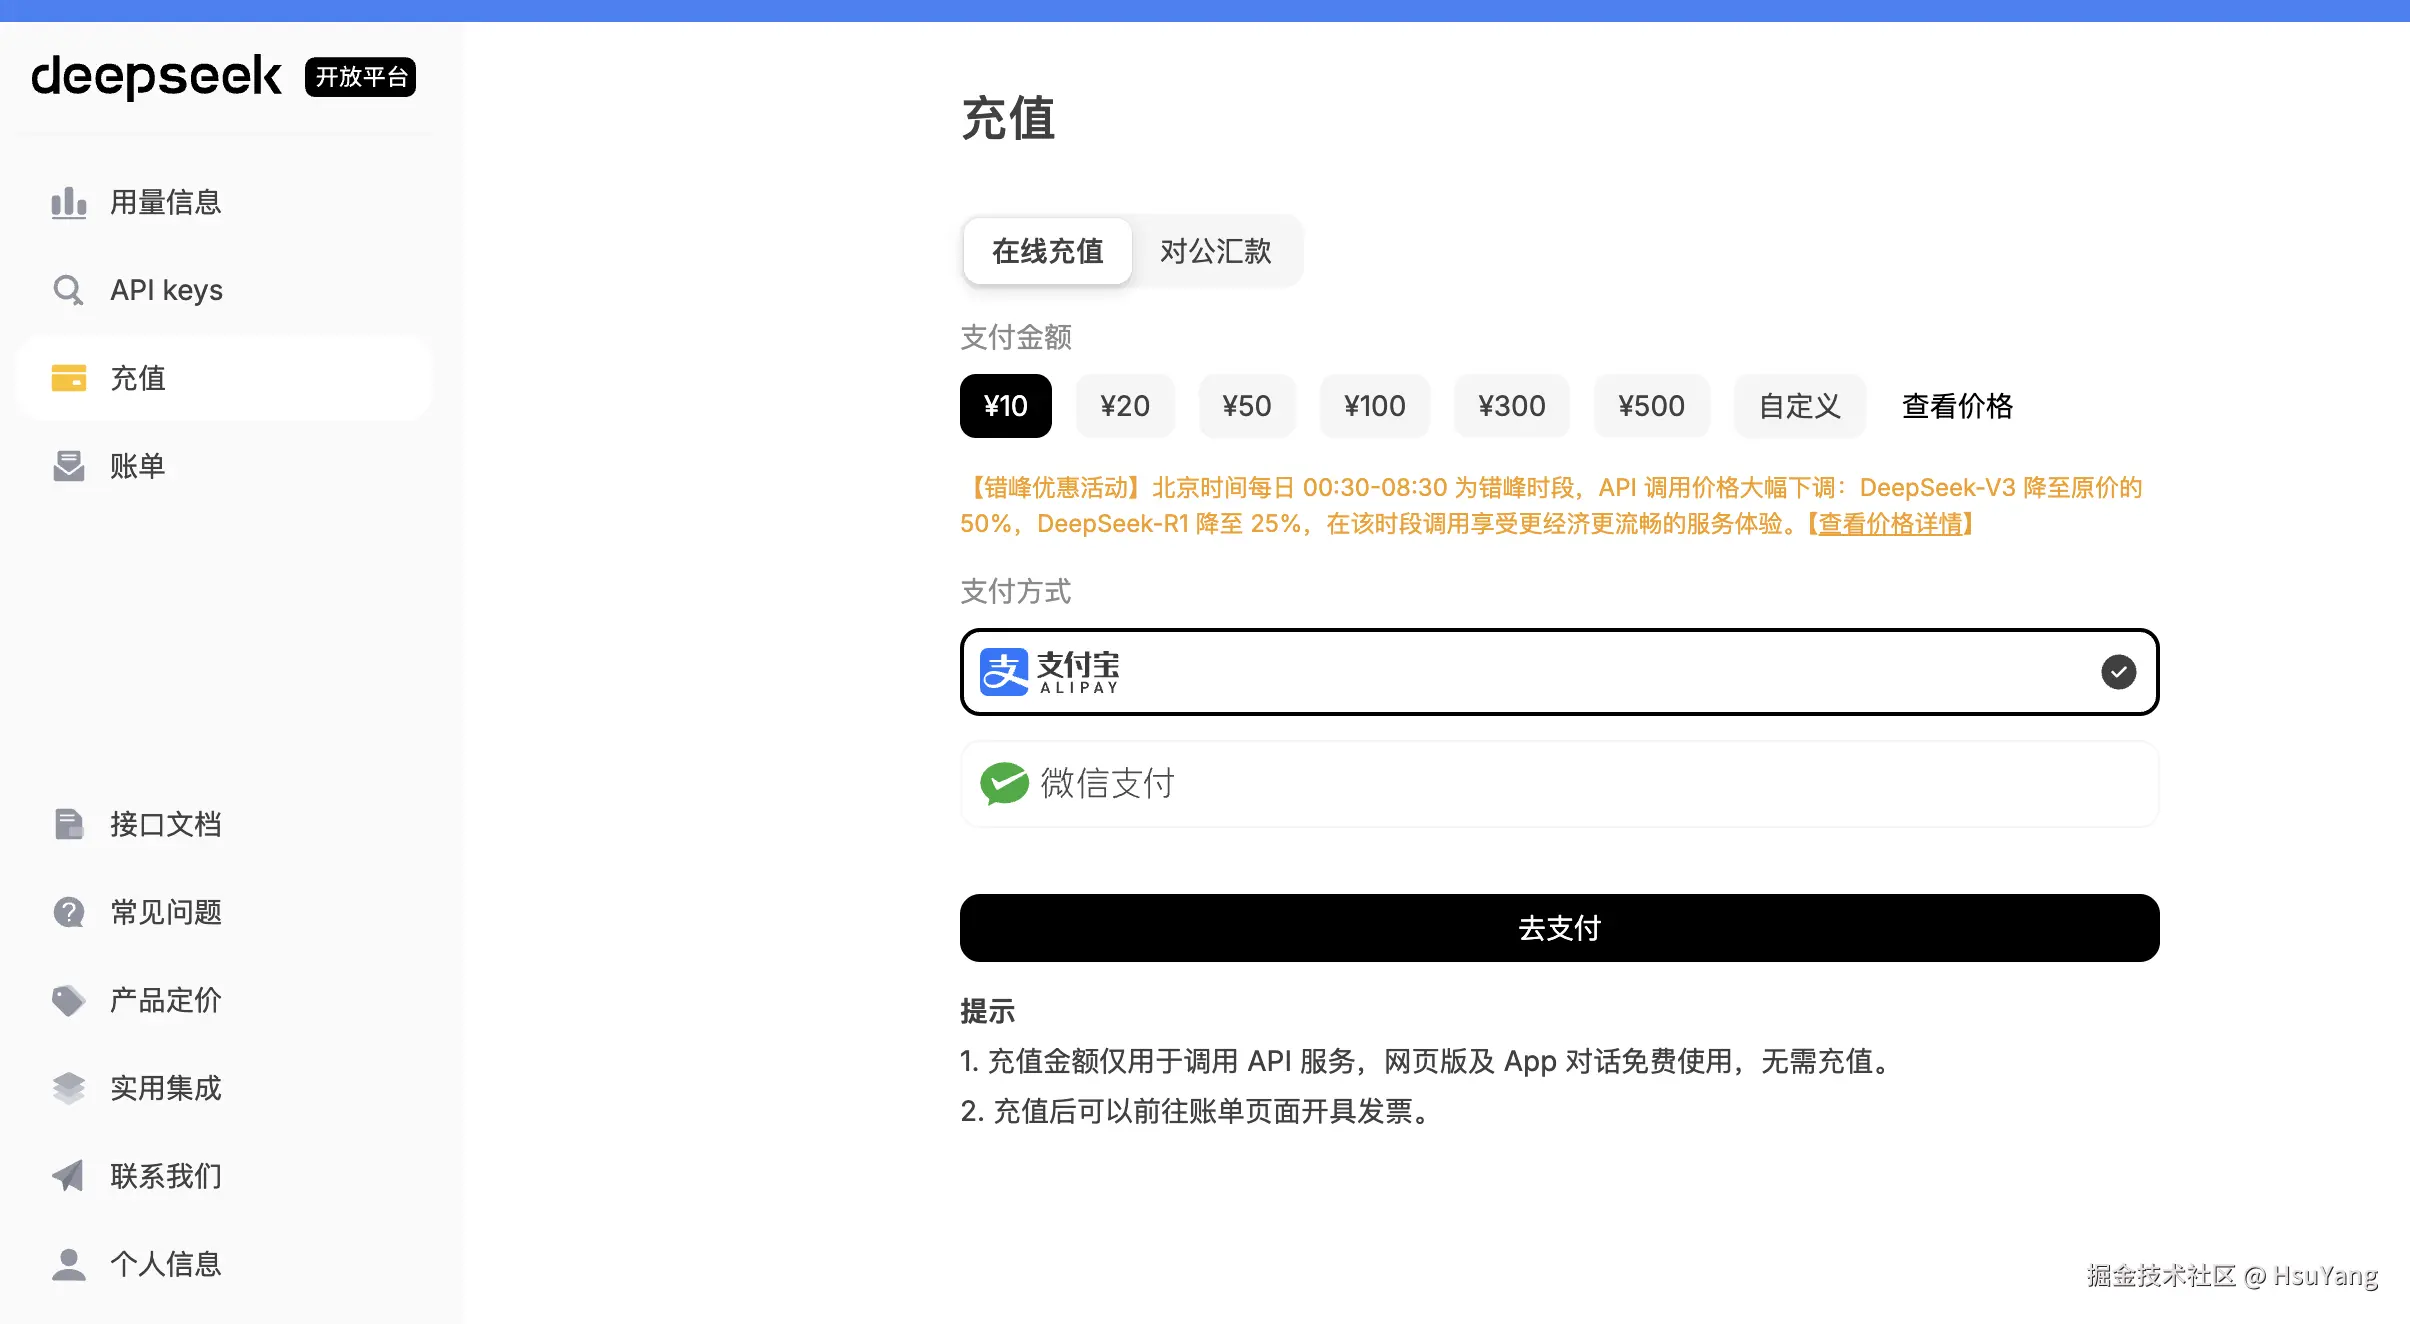The width and height of the screenshot is (2410, 1324).
Task: Click the 查看价格 link beside amounts
Action: tap(1957, 406)
